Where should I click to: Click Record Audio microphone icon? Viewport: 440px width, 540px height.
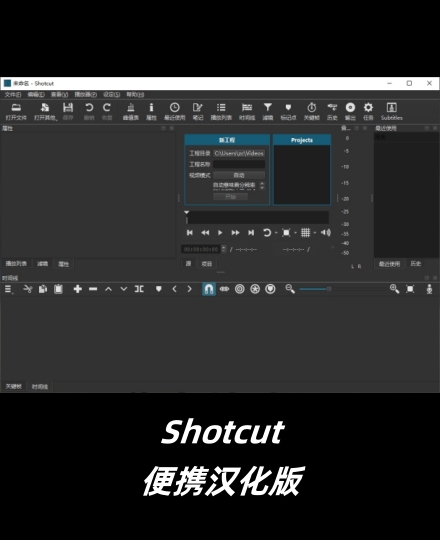(x=429, y=289)
